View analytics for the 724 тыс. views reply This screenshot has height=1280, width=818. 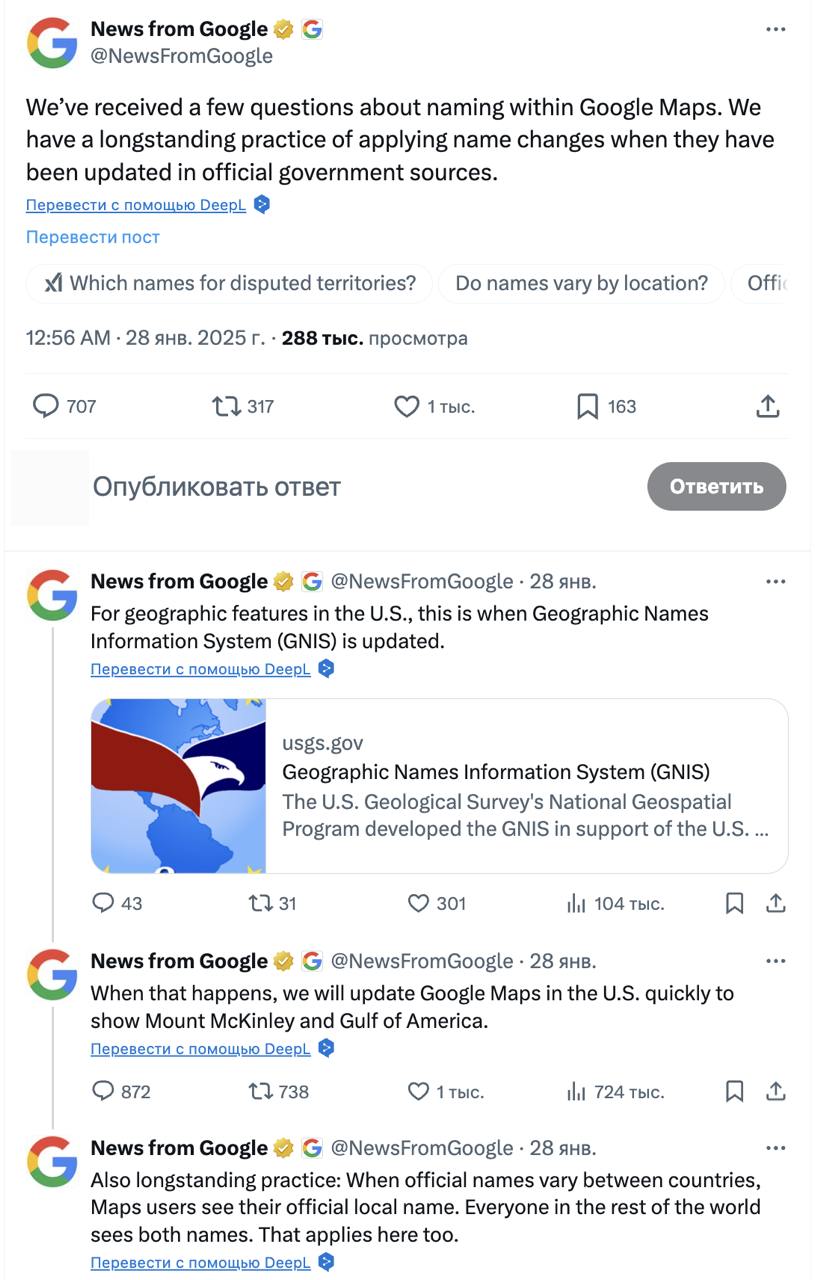click(x=577, y=1092)
